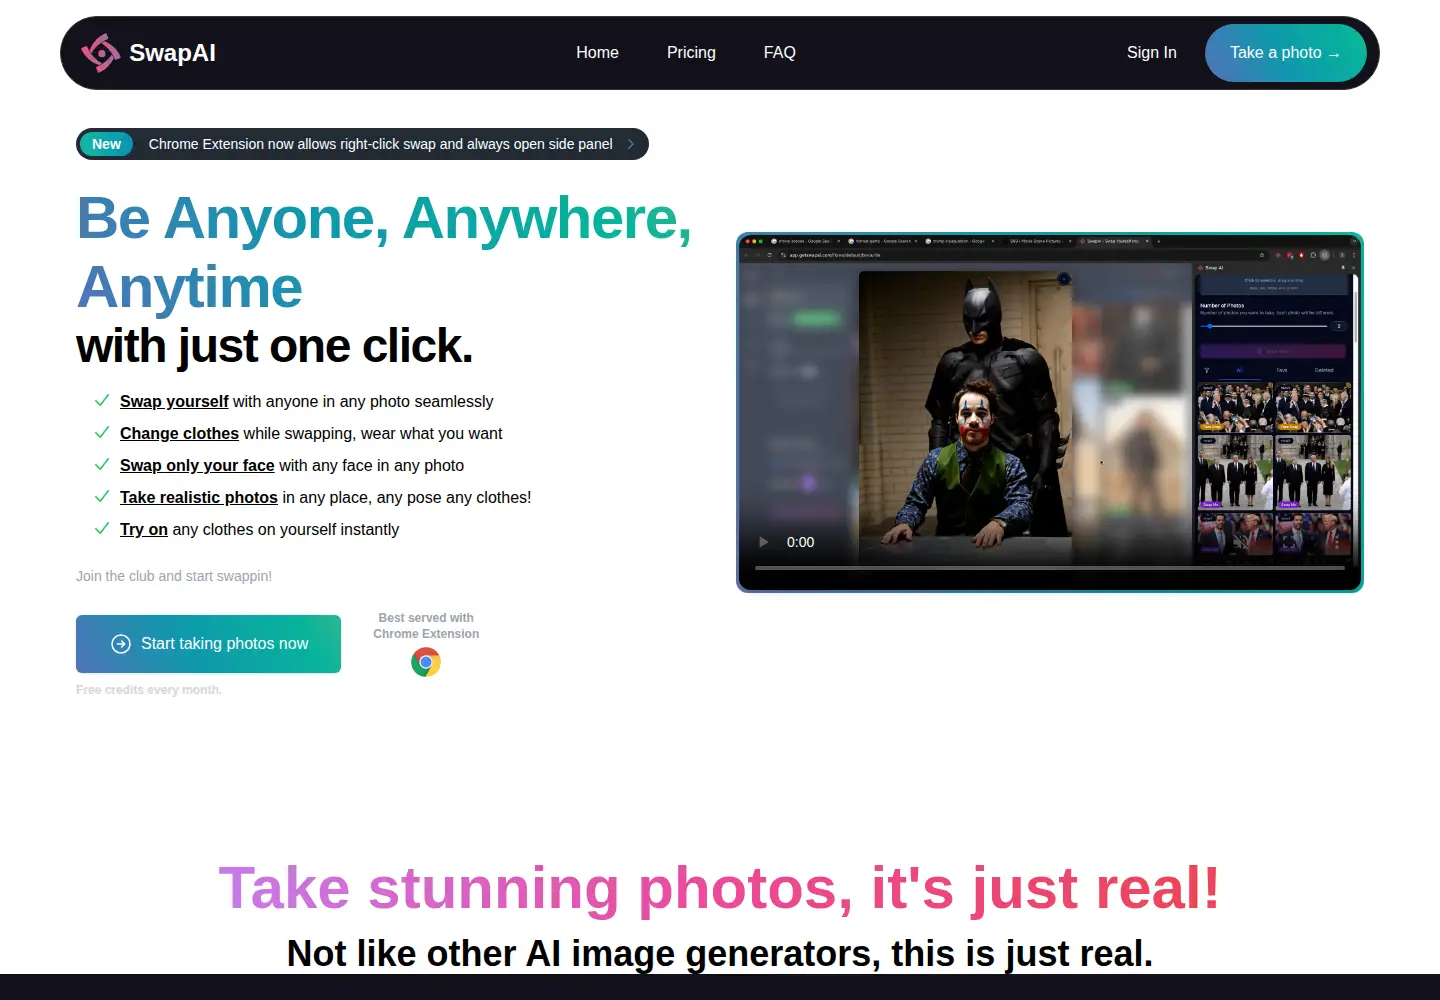Click Sign In
The width and height of the screenshot is (1440, 1000).
click(1151, 53)
